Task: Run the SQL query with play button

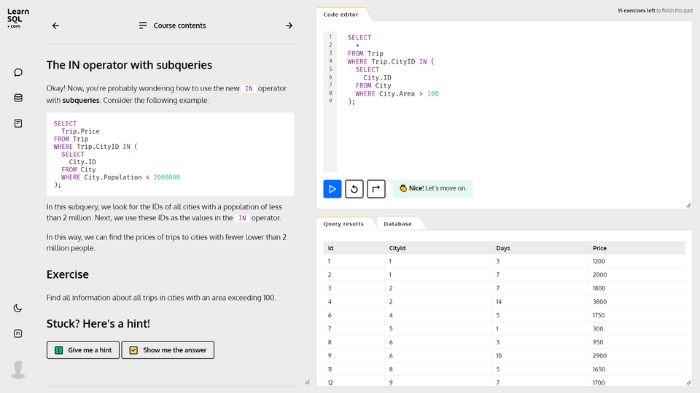Action: point(332,189)
